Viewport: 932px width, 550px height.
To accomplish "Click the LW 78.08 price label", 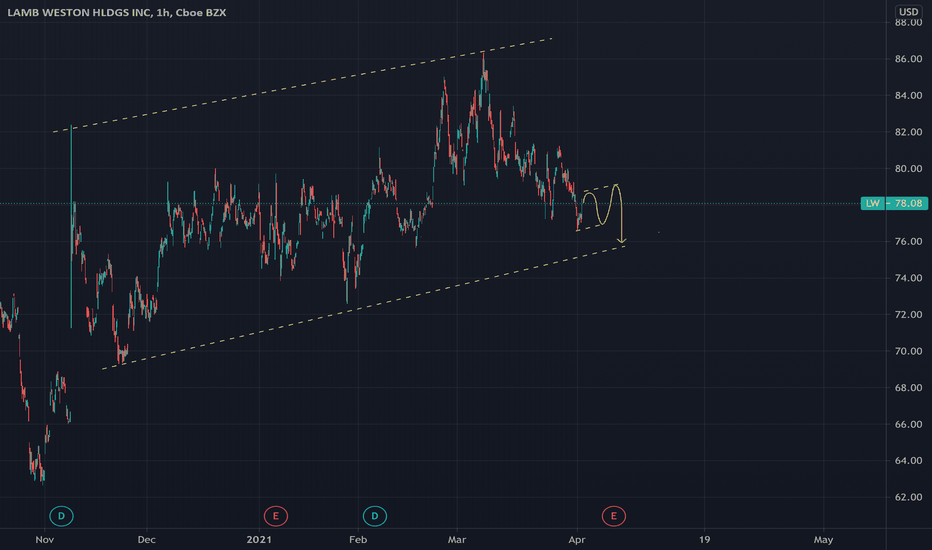I will (894, 203).
